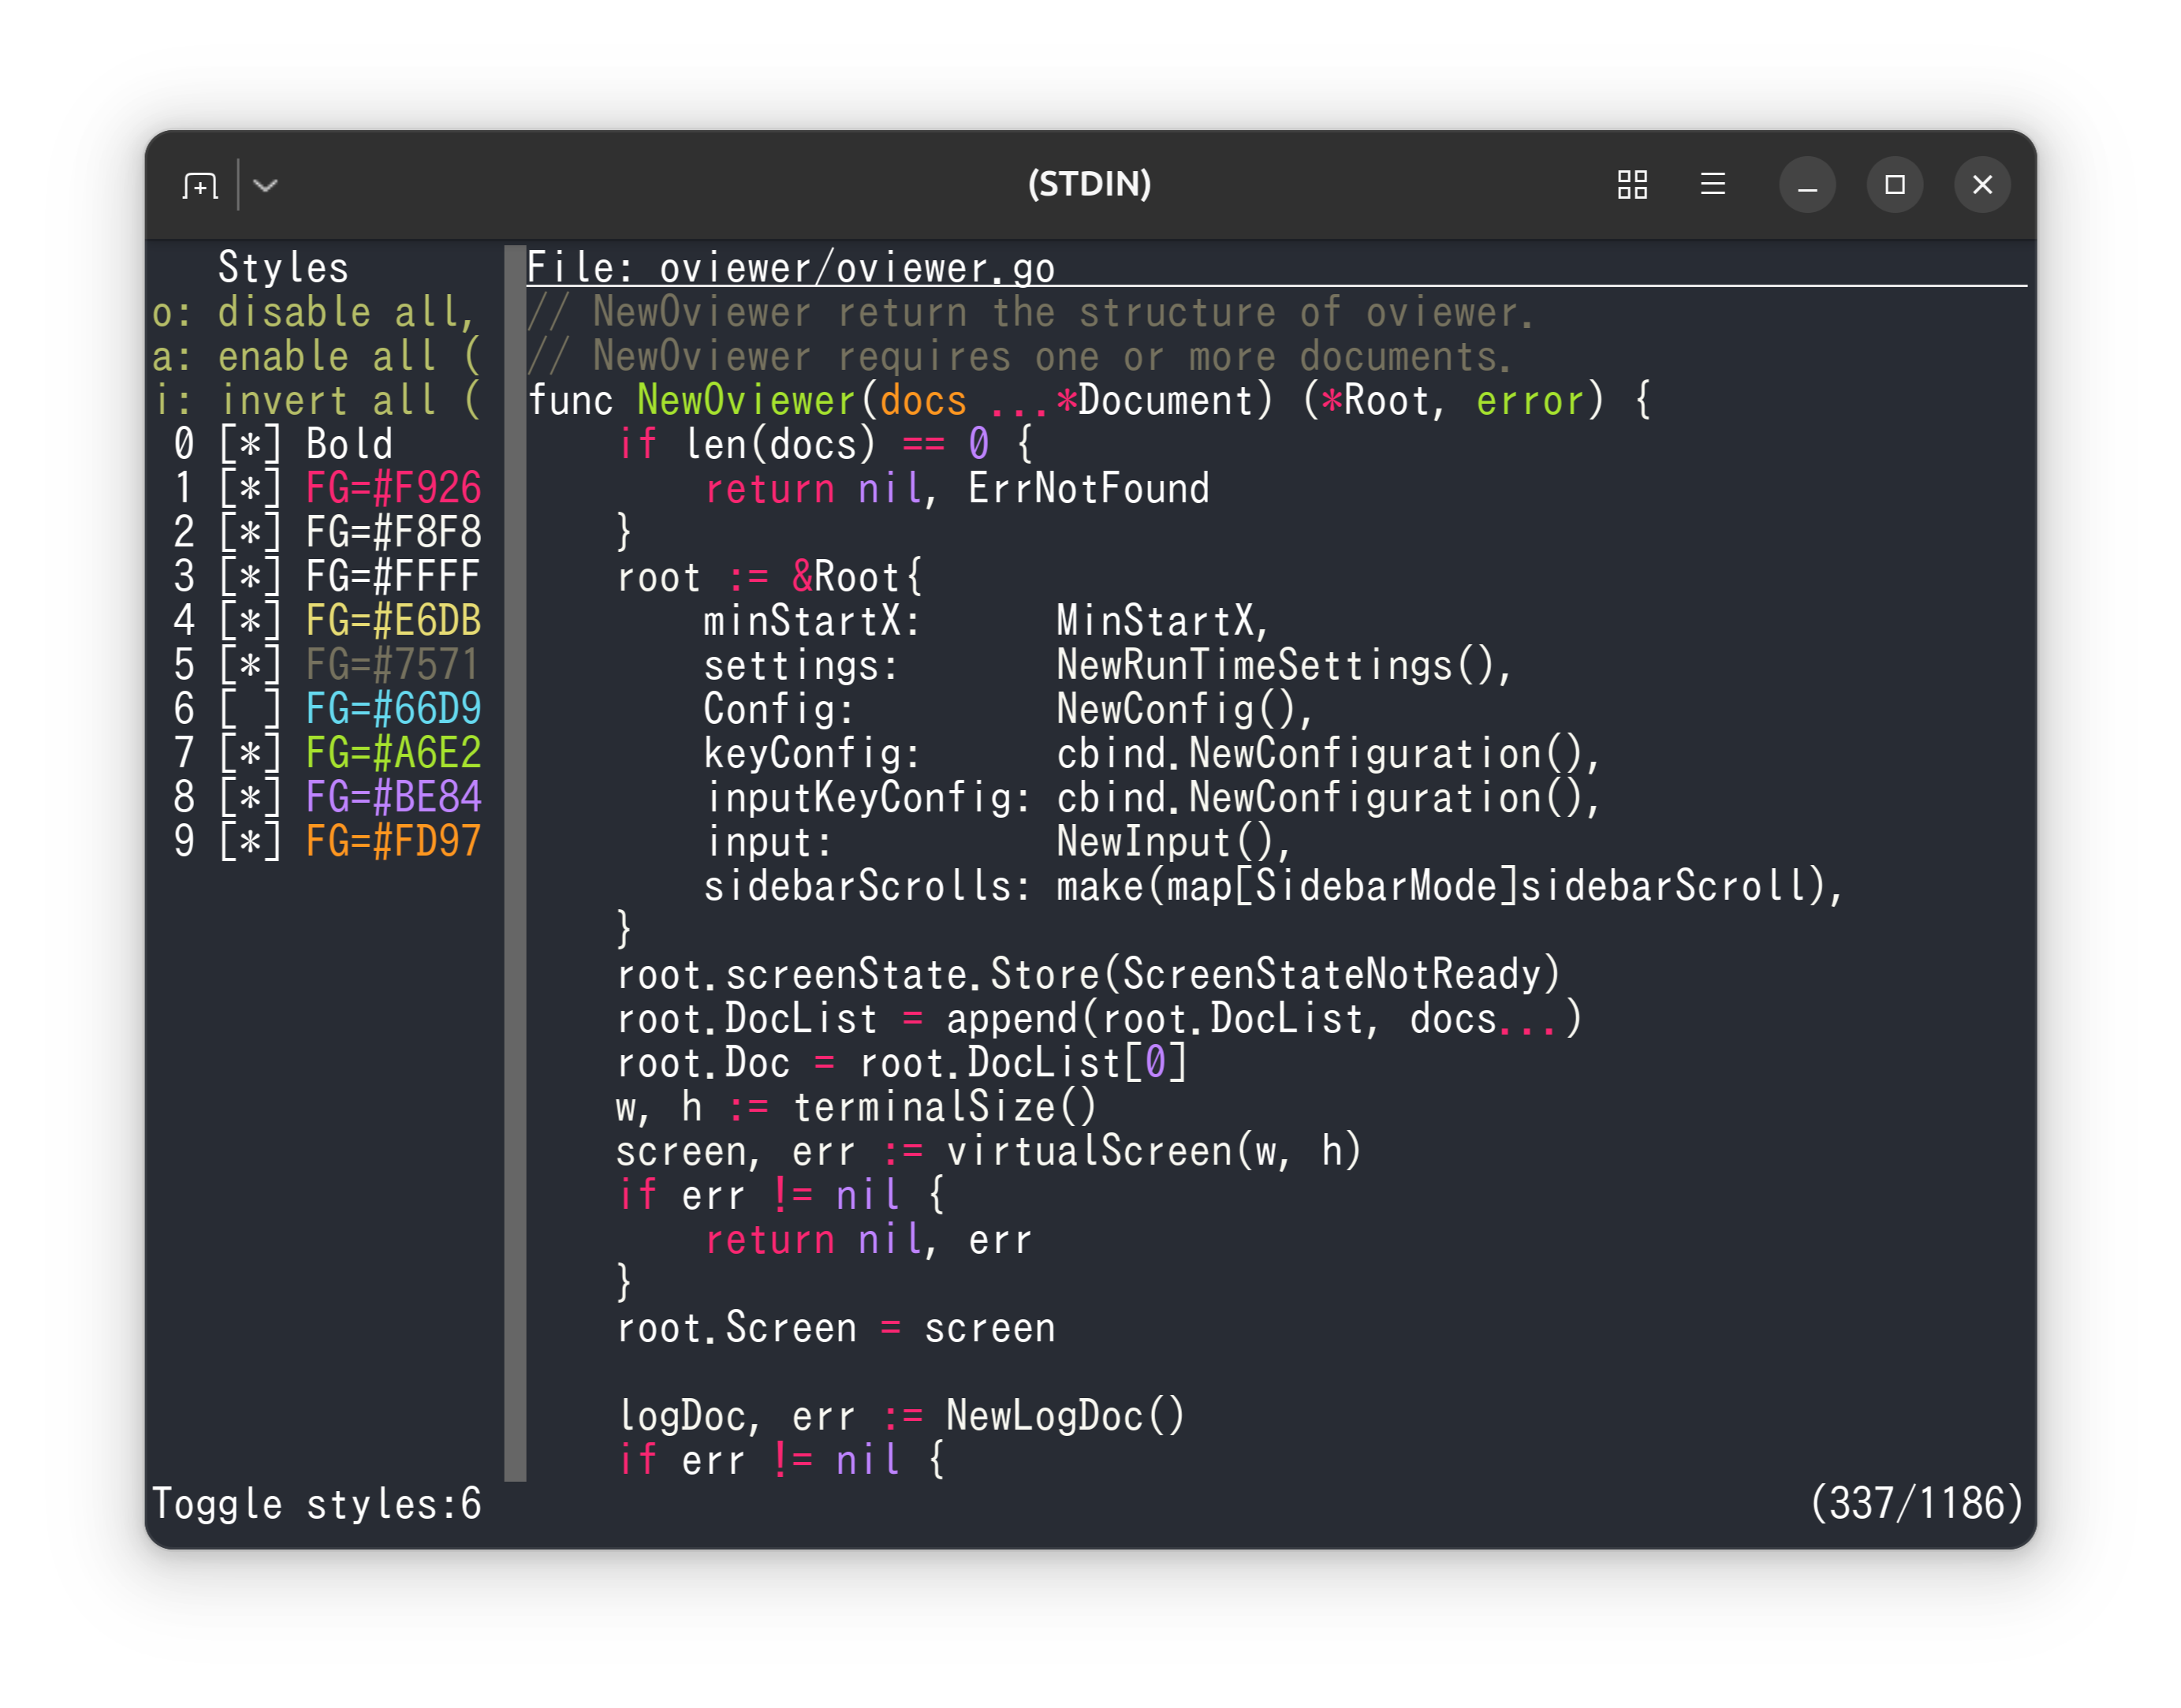Click the (337/1186) line position indicator
The height and width of the screenshot is (1708, 2181).
click(x=1917, y=1503)
